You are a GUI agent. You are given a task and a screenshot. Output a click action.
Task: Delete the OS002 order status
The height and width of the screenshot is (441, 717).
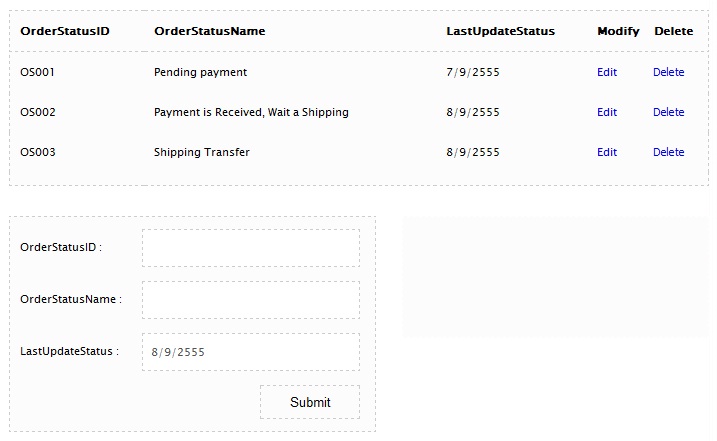coord(668,112)
